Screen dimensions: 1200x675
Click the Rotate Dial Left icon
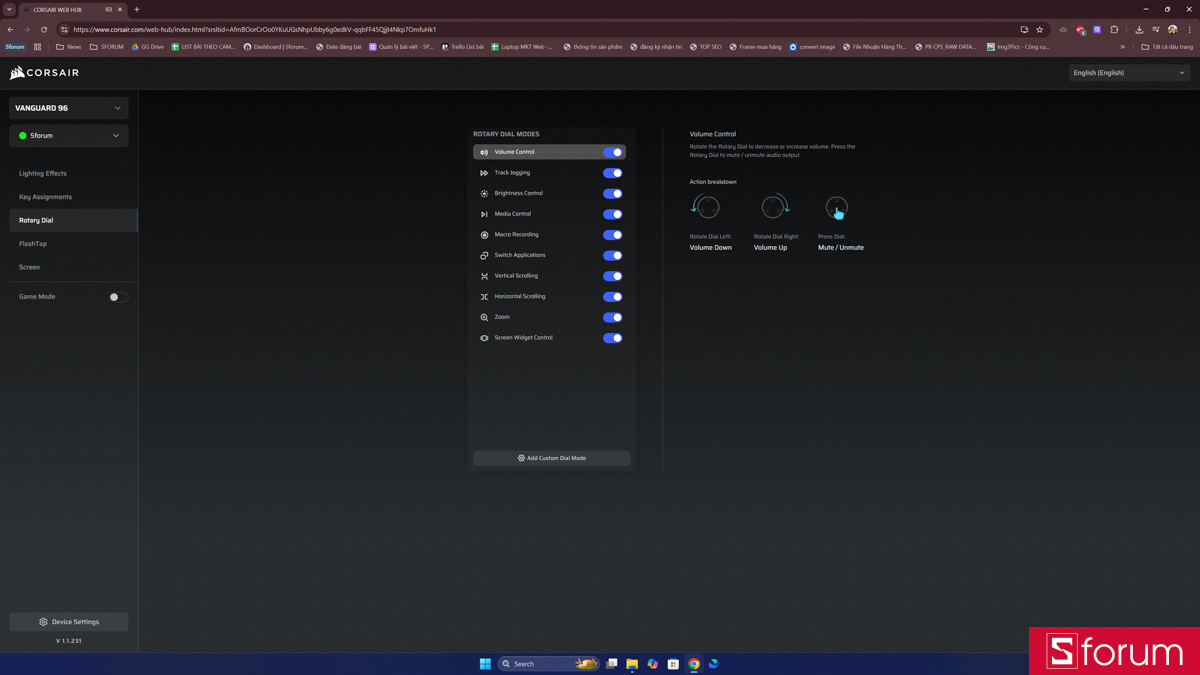point(706,207)
